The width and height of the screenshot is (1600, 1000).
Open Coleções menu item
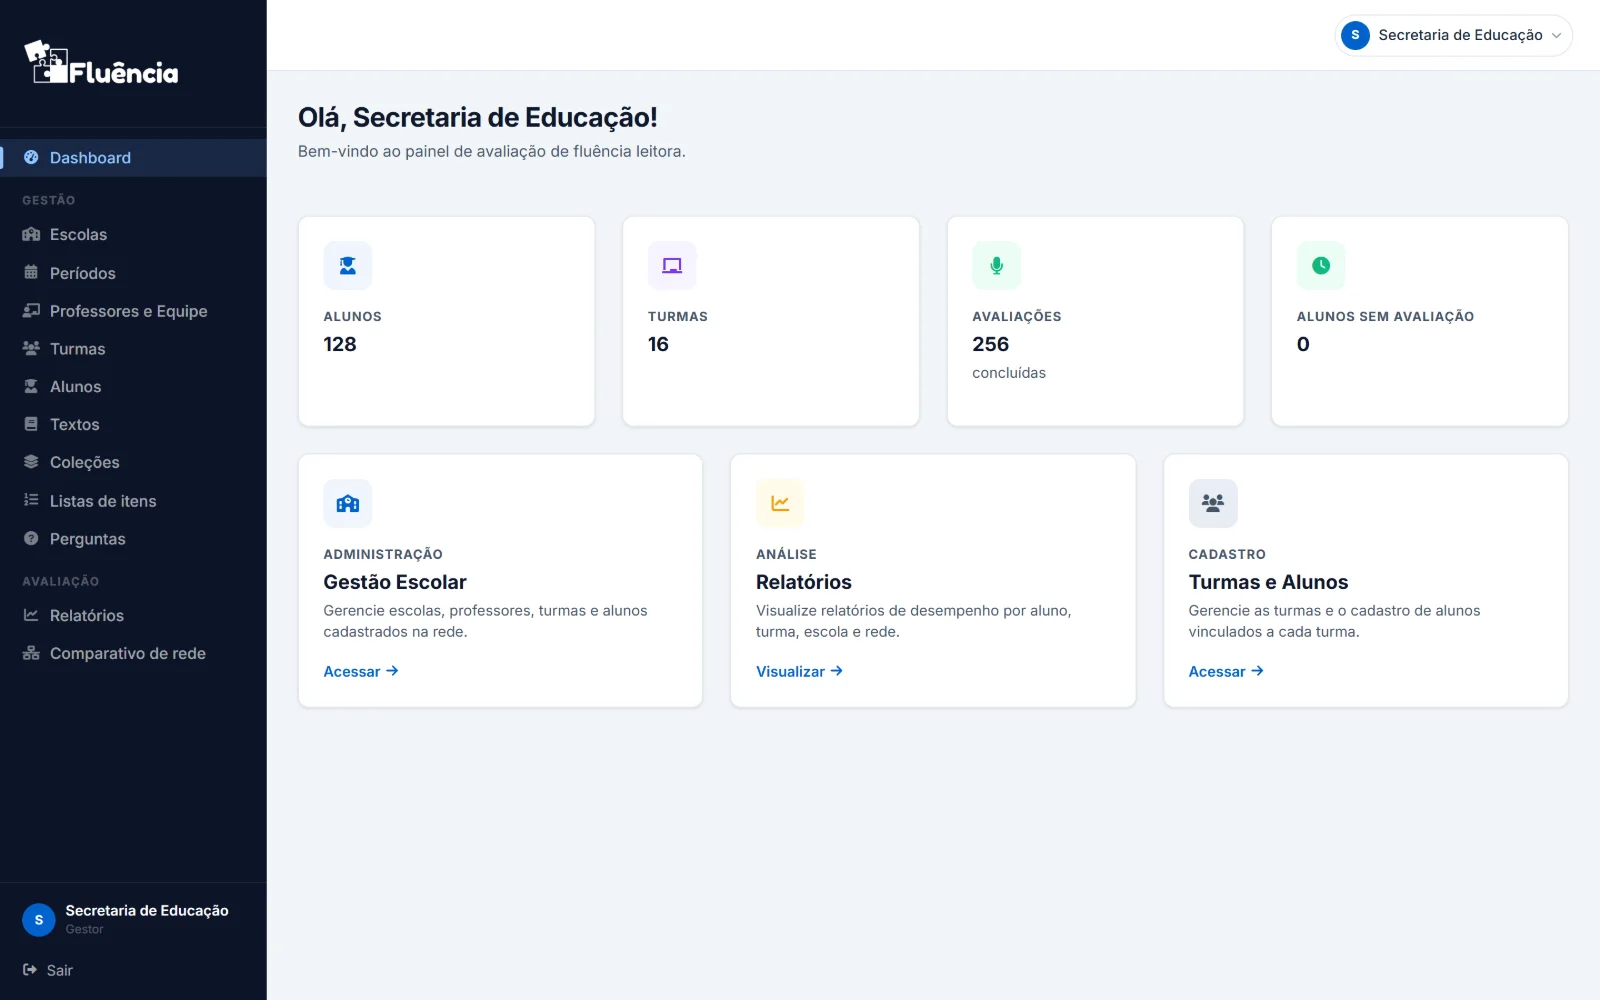[x=133, y=462]
